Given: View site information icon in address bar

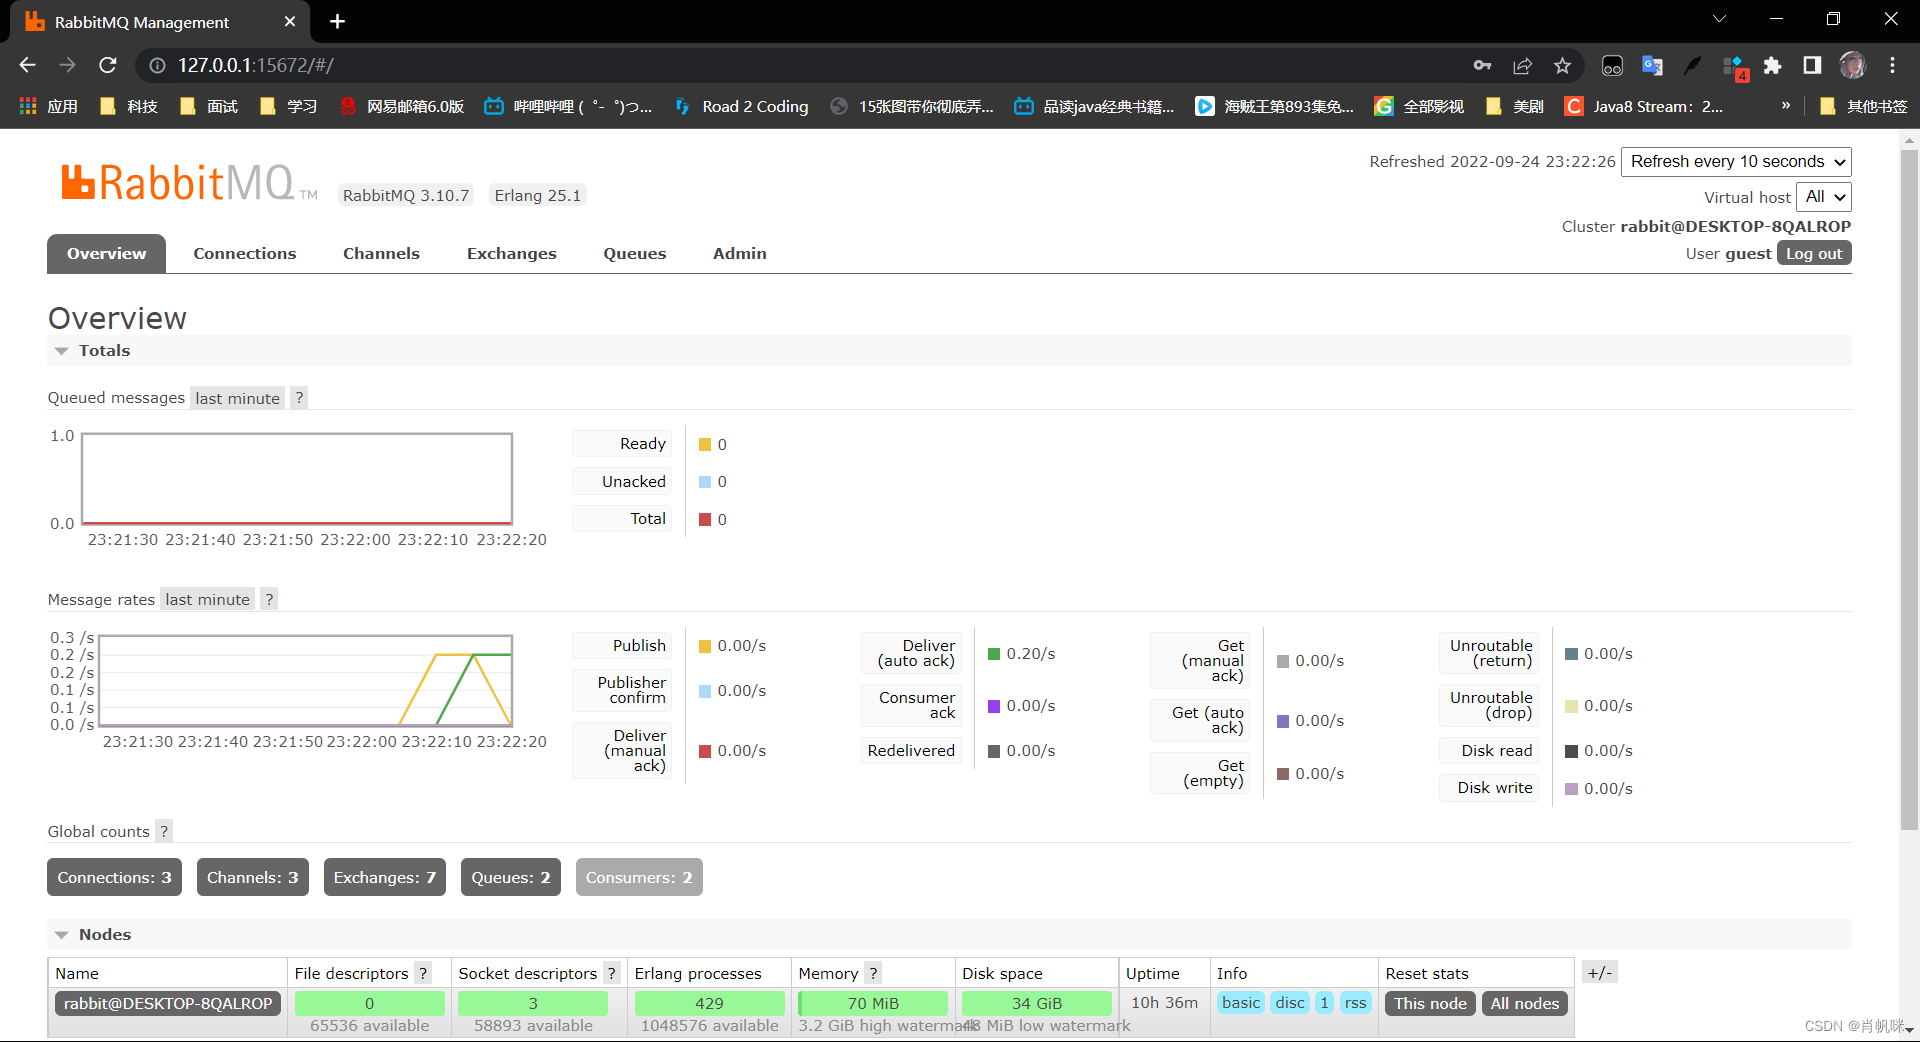Looking at the screenshot, I should pyautogui.click(x=157, y=65).
